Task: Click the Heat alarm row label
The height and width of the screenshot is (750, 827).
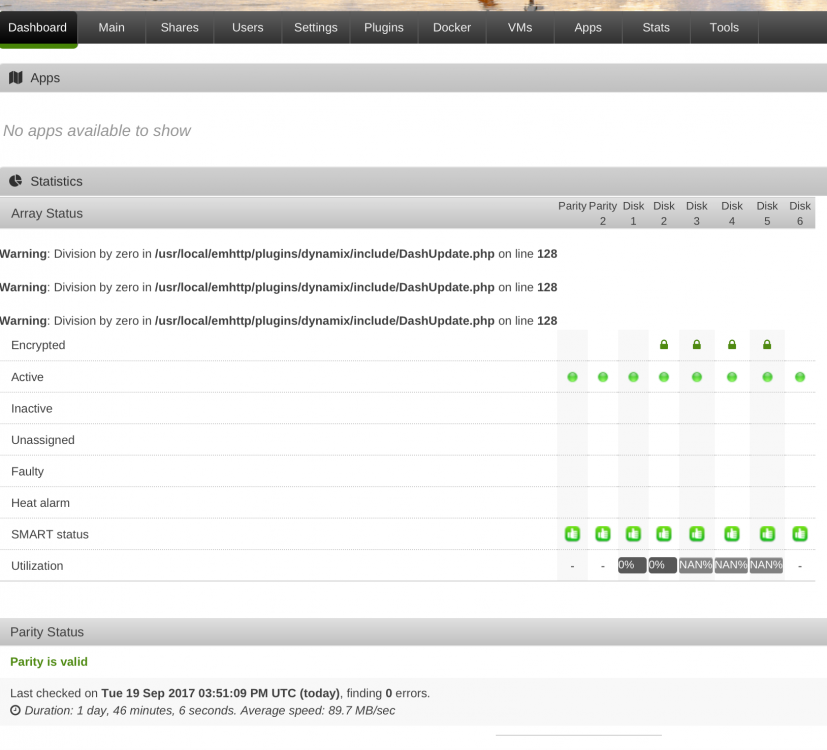Action: pyautogui.click(x=40, y=503)
